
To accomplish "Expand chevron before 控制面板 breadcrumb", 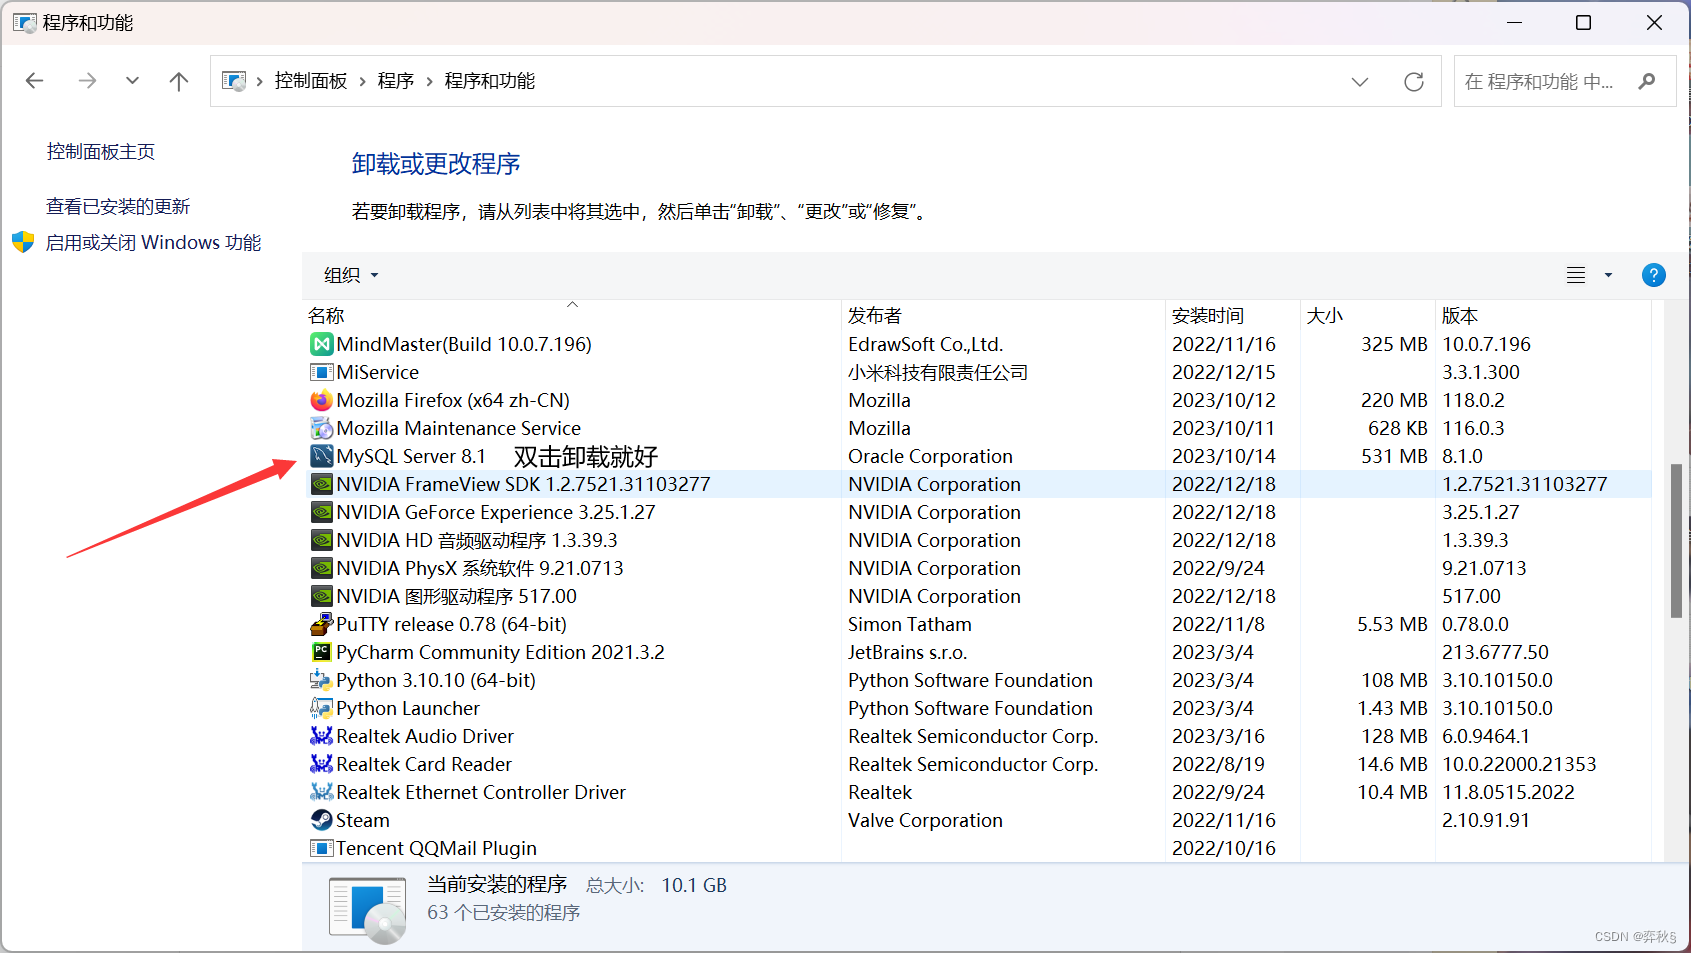I will [260, 82].
